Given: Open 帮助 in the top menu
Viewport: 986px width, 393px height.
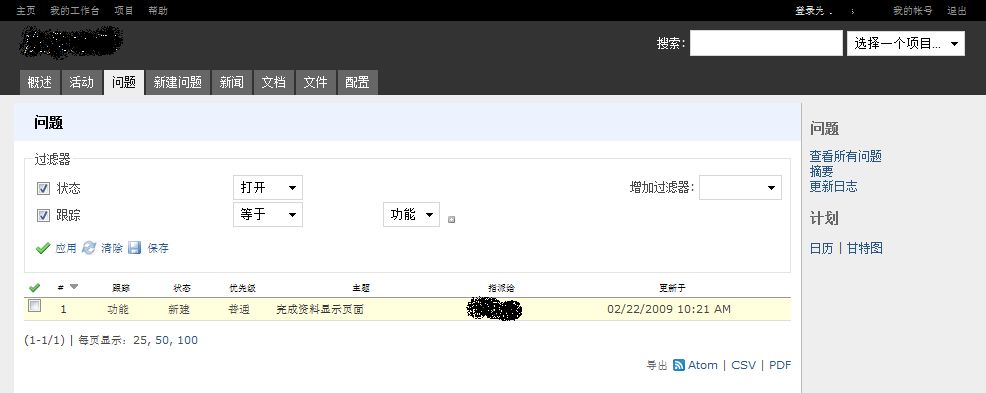Looking at the screenshot, I should [158, 11].
